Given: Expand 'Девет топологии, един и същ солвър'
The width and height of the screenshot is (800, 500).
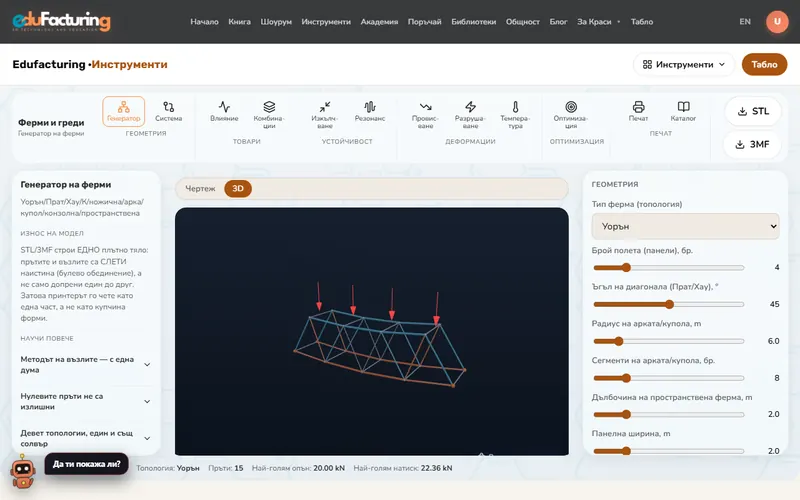Looking at the screenshot, I should coord(85,438).
